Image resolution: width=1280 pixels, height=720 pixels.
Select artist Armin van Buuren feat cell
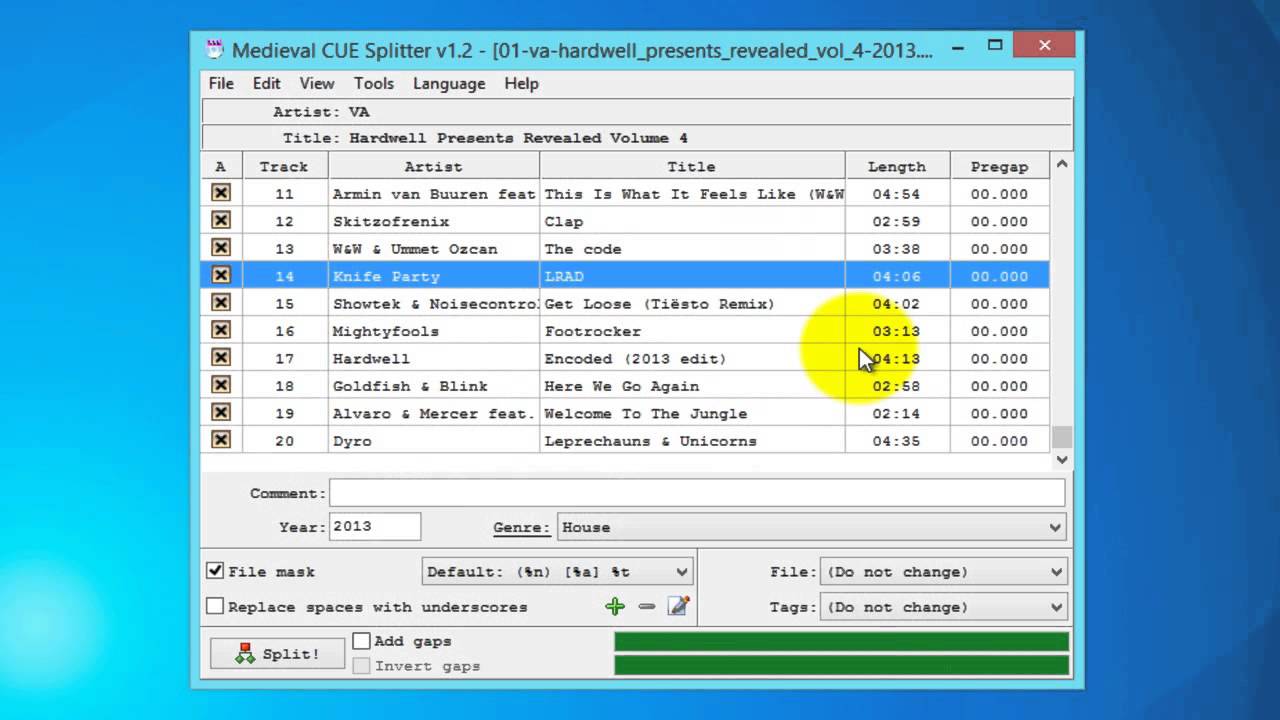tap(434, 194)
